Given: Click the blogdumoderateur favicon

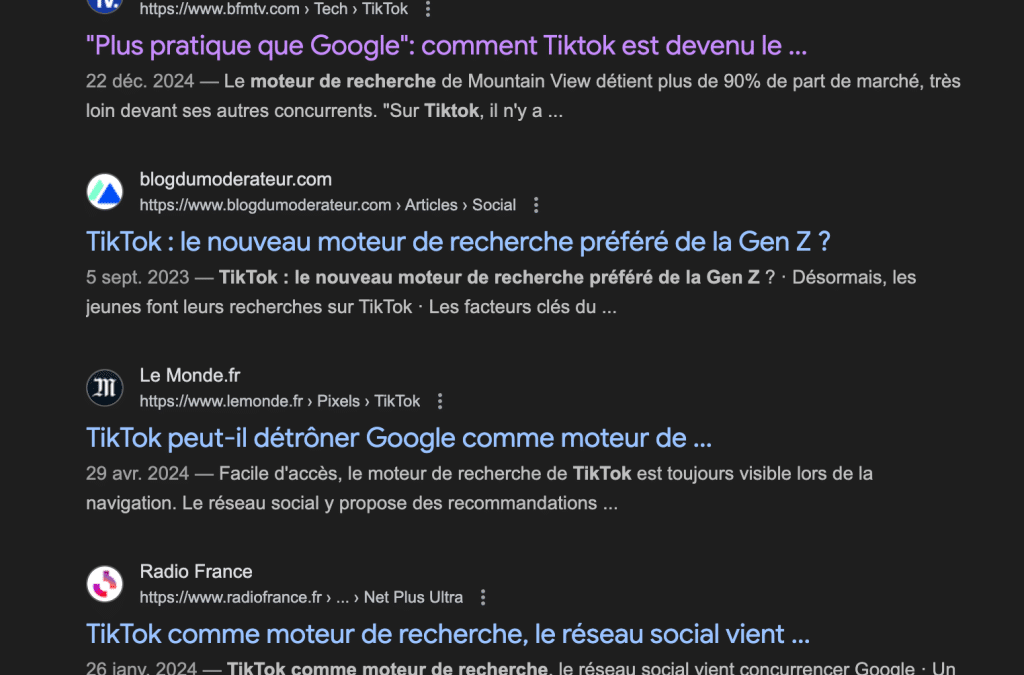Looking at the screenshot, I should click(104, 191).
